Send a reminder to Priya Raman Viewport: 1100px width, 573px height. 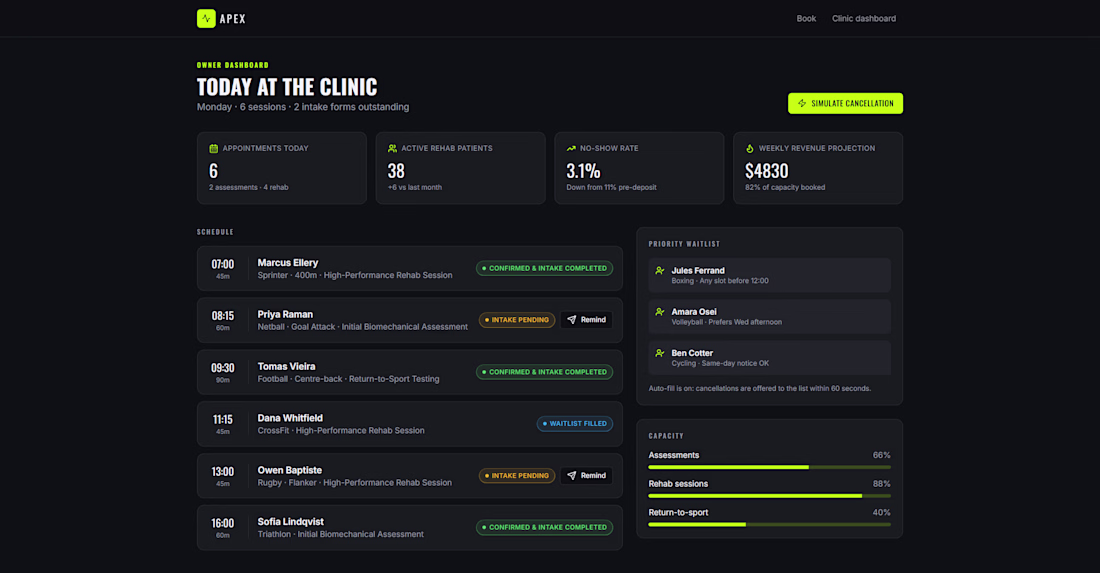pyautogui.click(x=586, y=320)
